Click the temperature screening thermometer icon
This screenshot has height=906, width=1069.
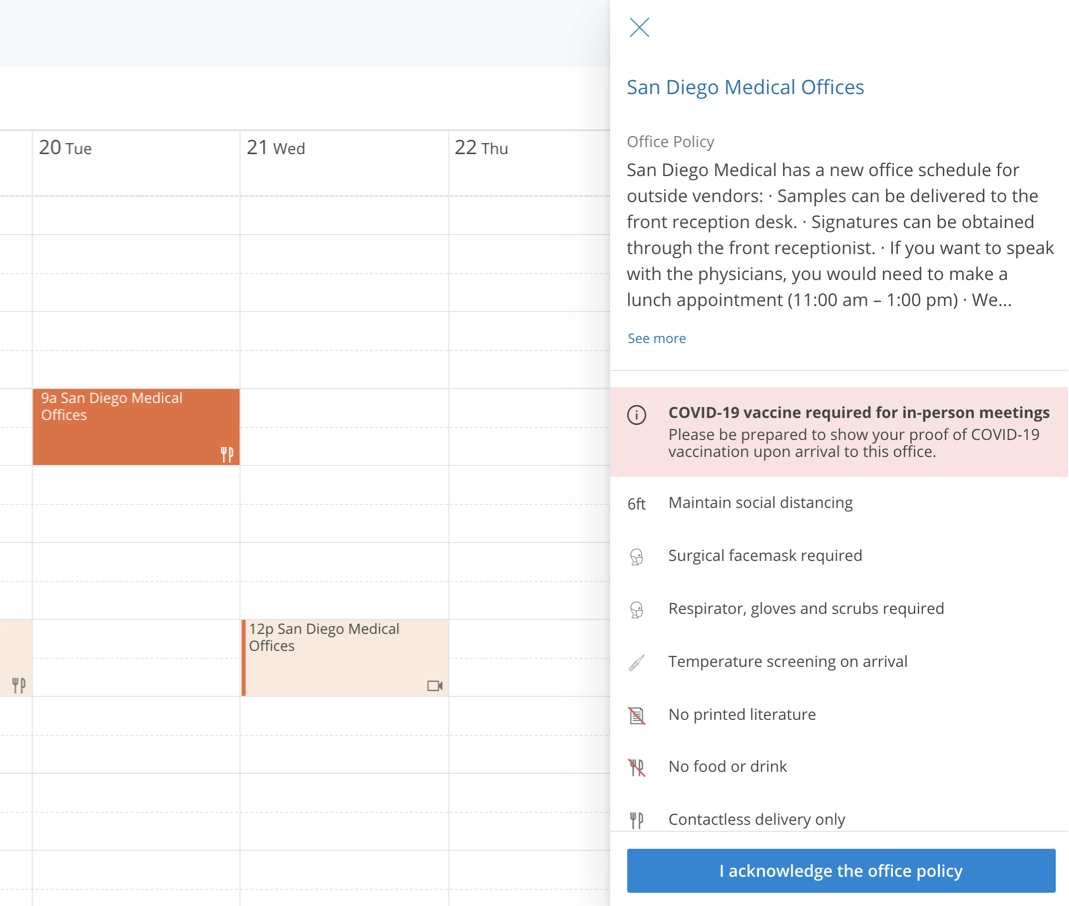point(637,662)
